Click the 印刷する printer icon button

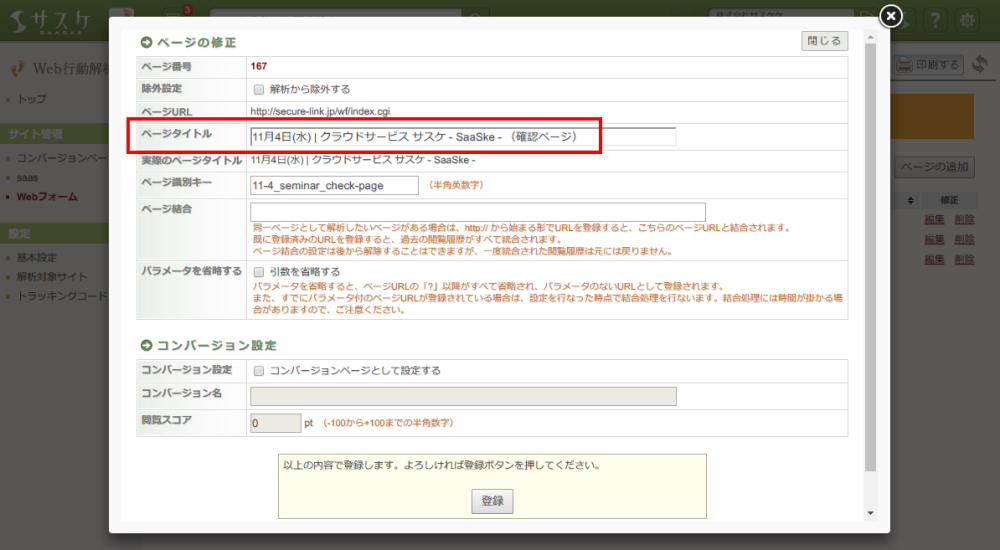coord(928,65)
